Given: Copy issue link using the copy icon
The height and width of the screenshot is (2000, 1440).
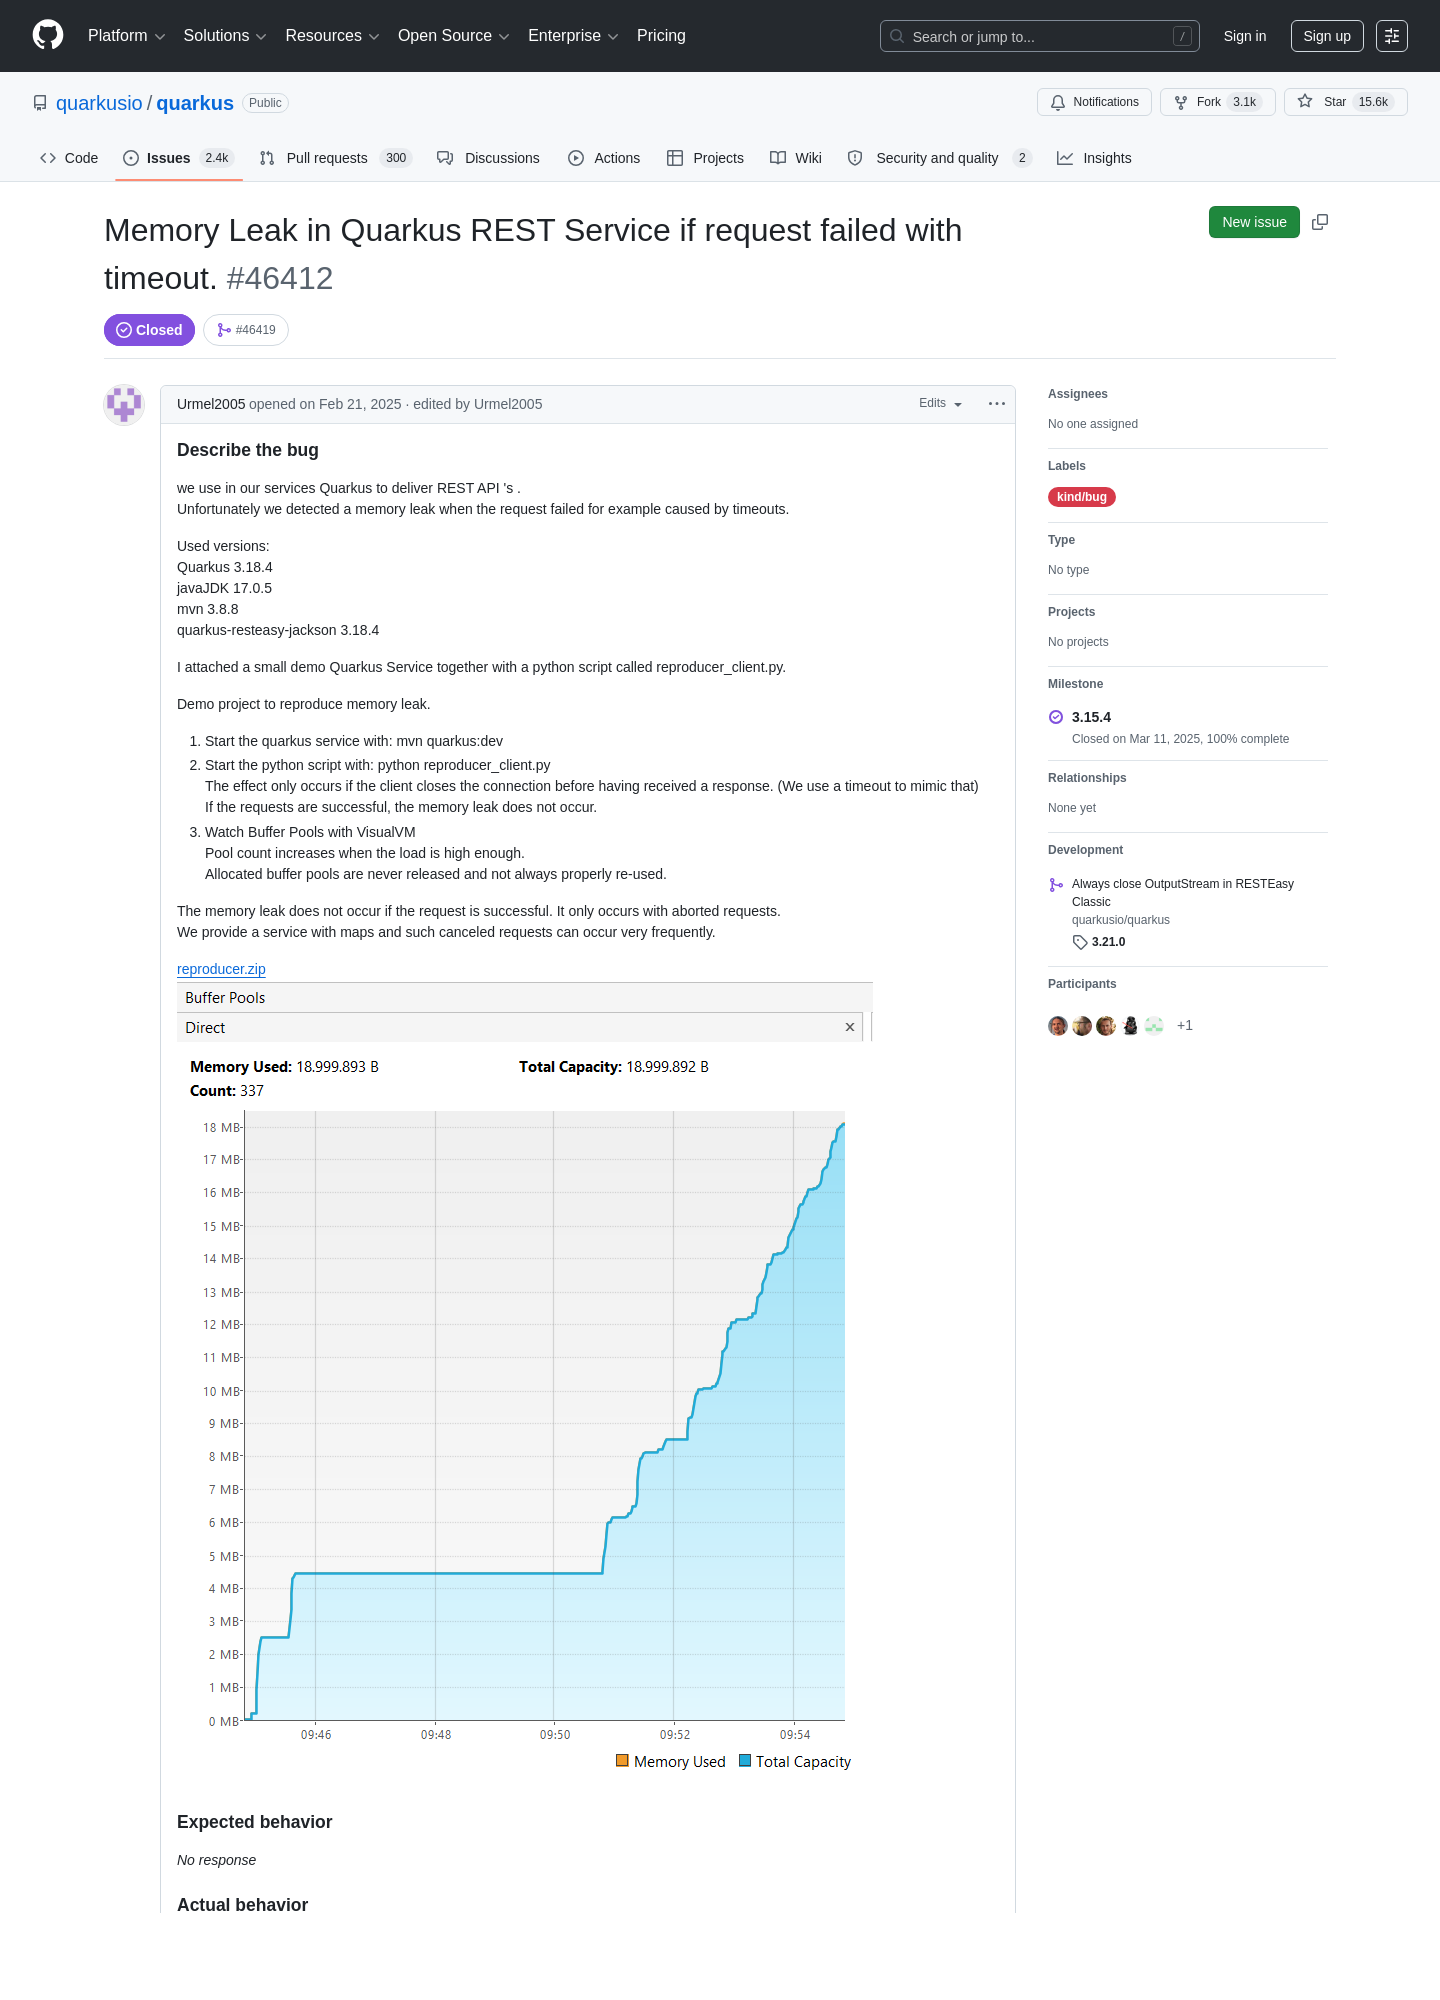Looking at the screenshot, I should tap(1320, 222).
